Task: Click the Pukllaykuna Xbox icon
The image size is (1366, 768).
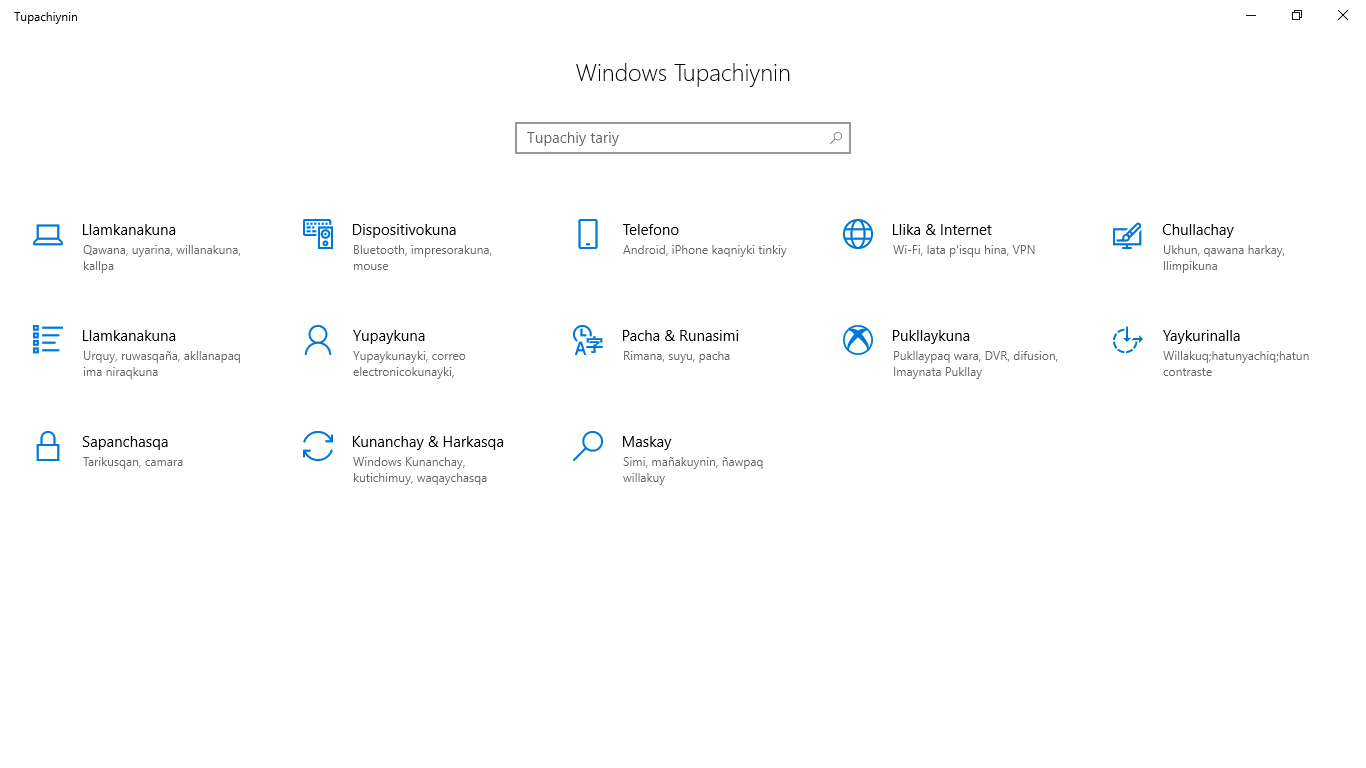Action: pyautogui.click(x=858, y=340)
